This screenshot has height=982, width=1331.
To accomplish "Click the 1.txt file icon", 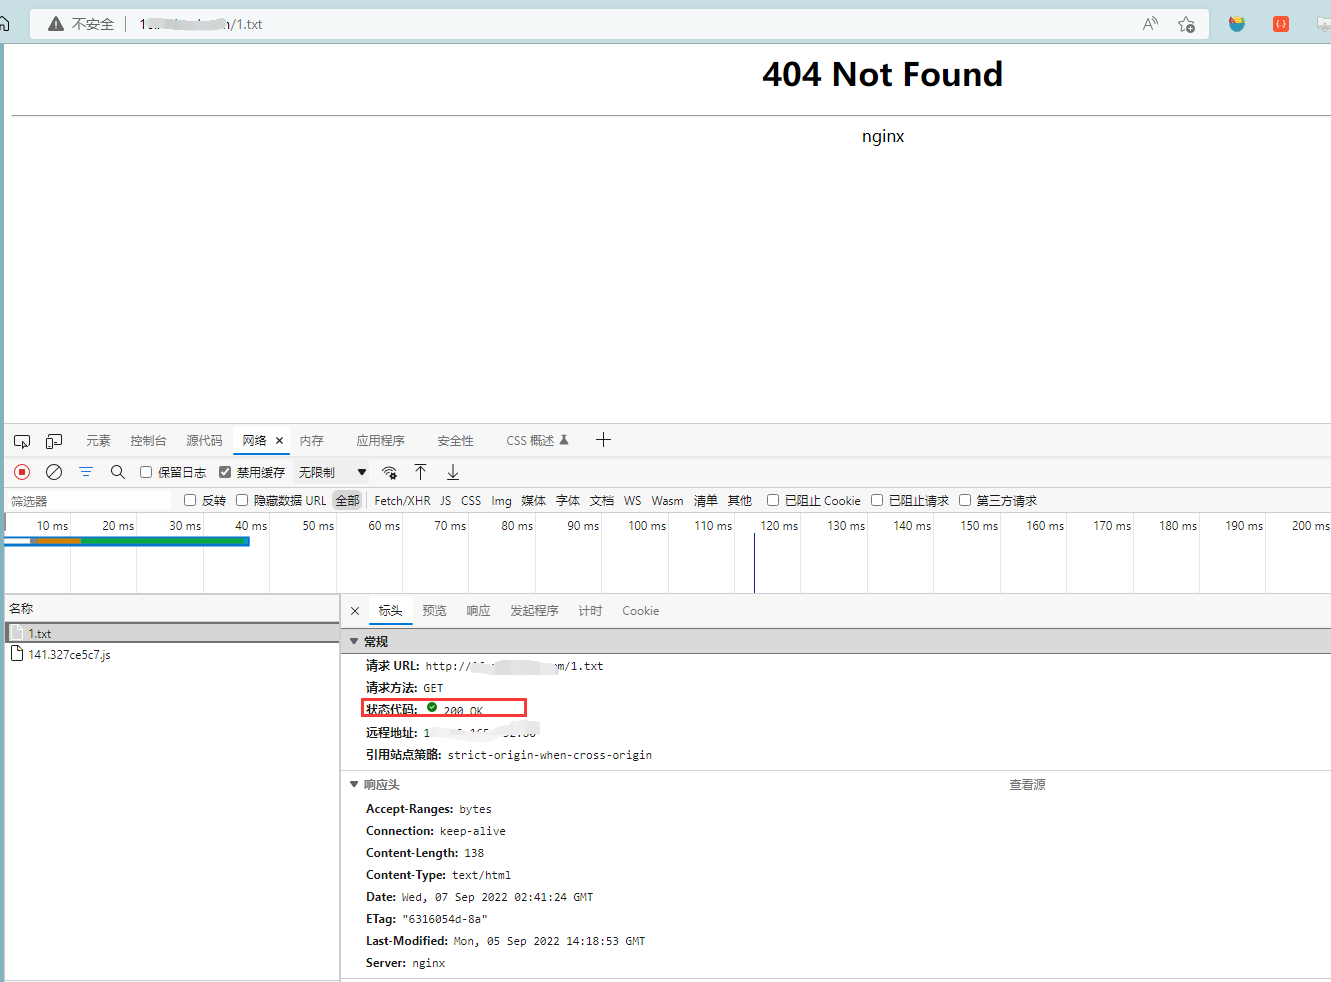I will click(x=17, y=633).
